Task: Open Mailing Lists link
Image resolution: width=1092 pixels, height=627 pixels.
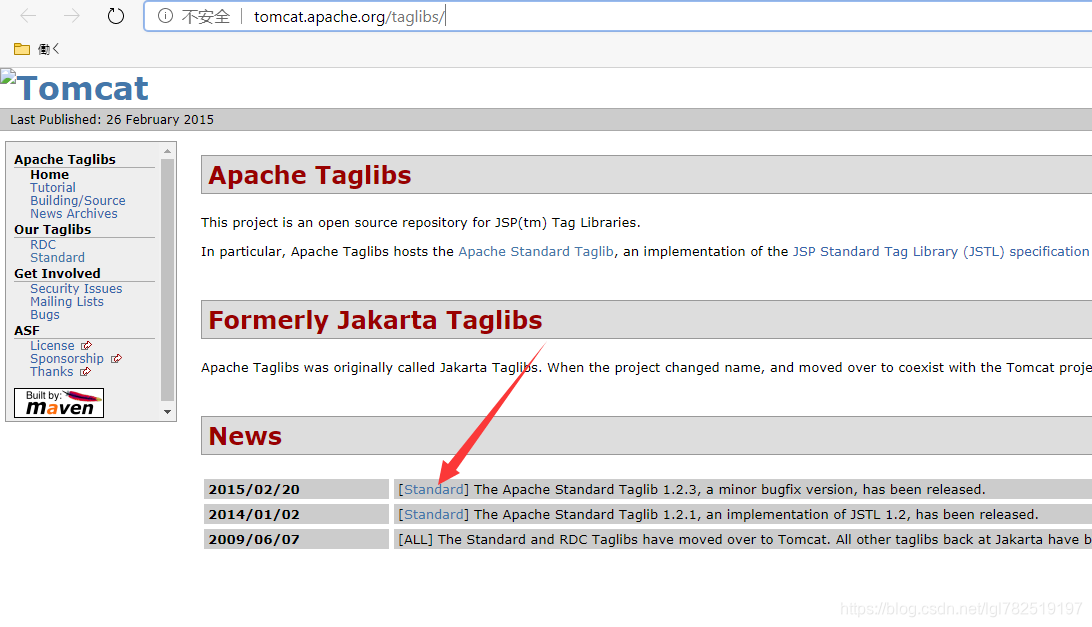Action: 67,302
